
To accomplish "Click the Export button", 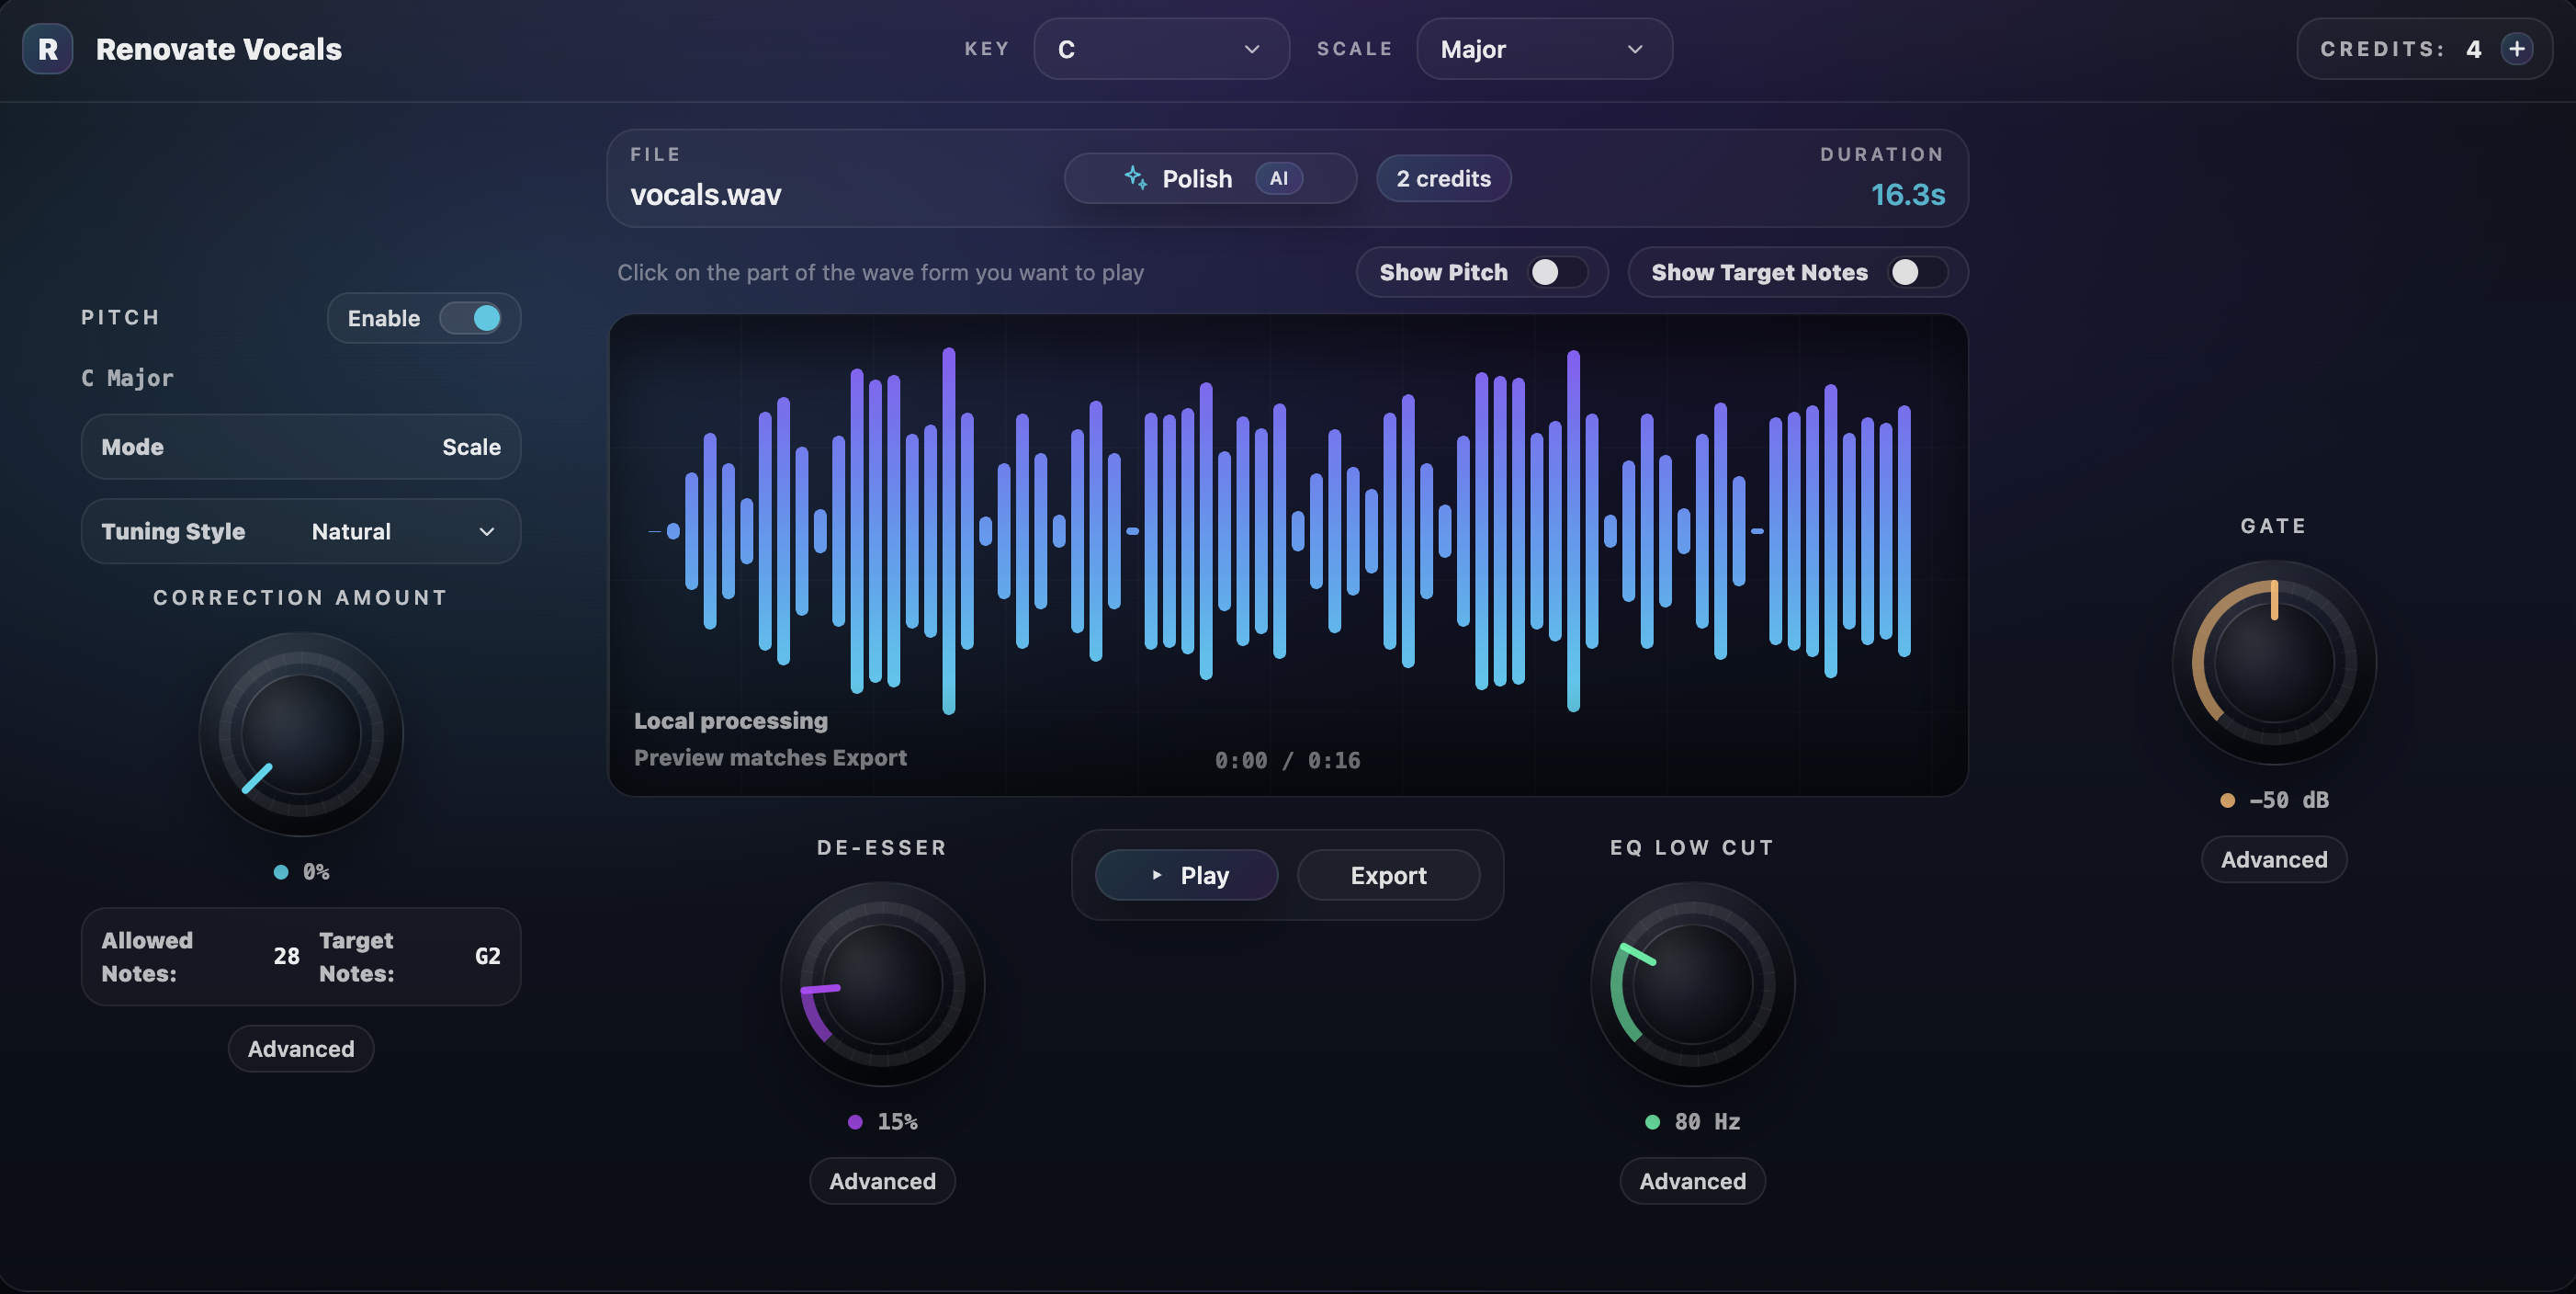I will 1389,875.
